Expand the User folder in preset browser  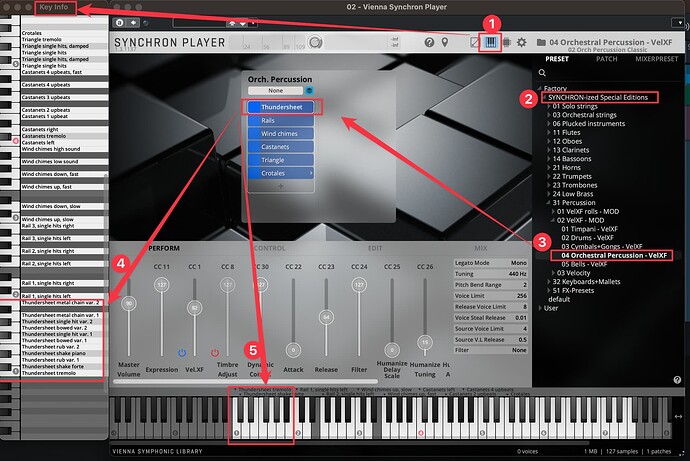click(540, 308)
